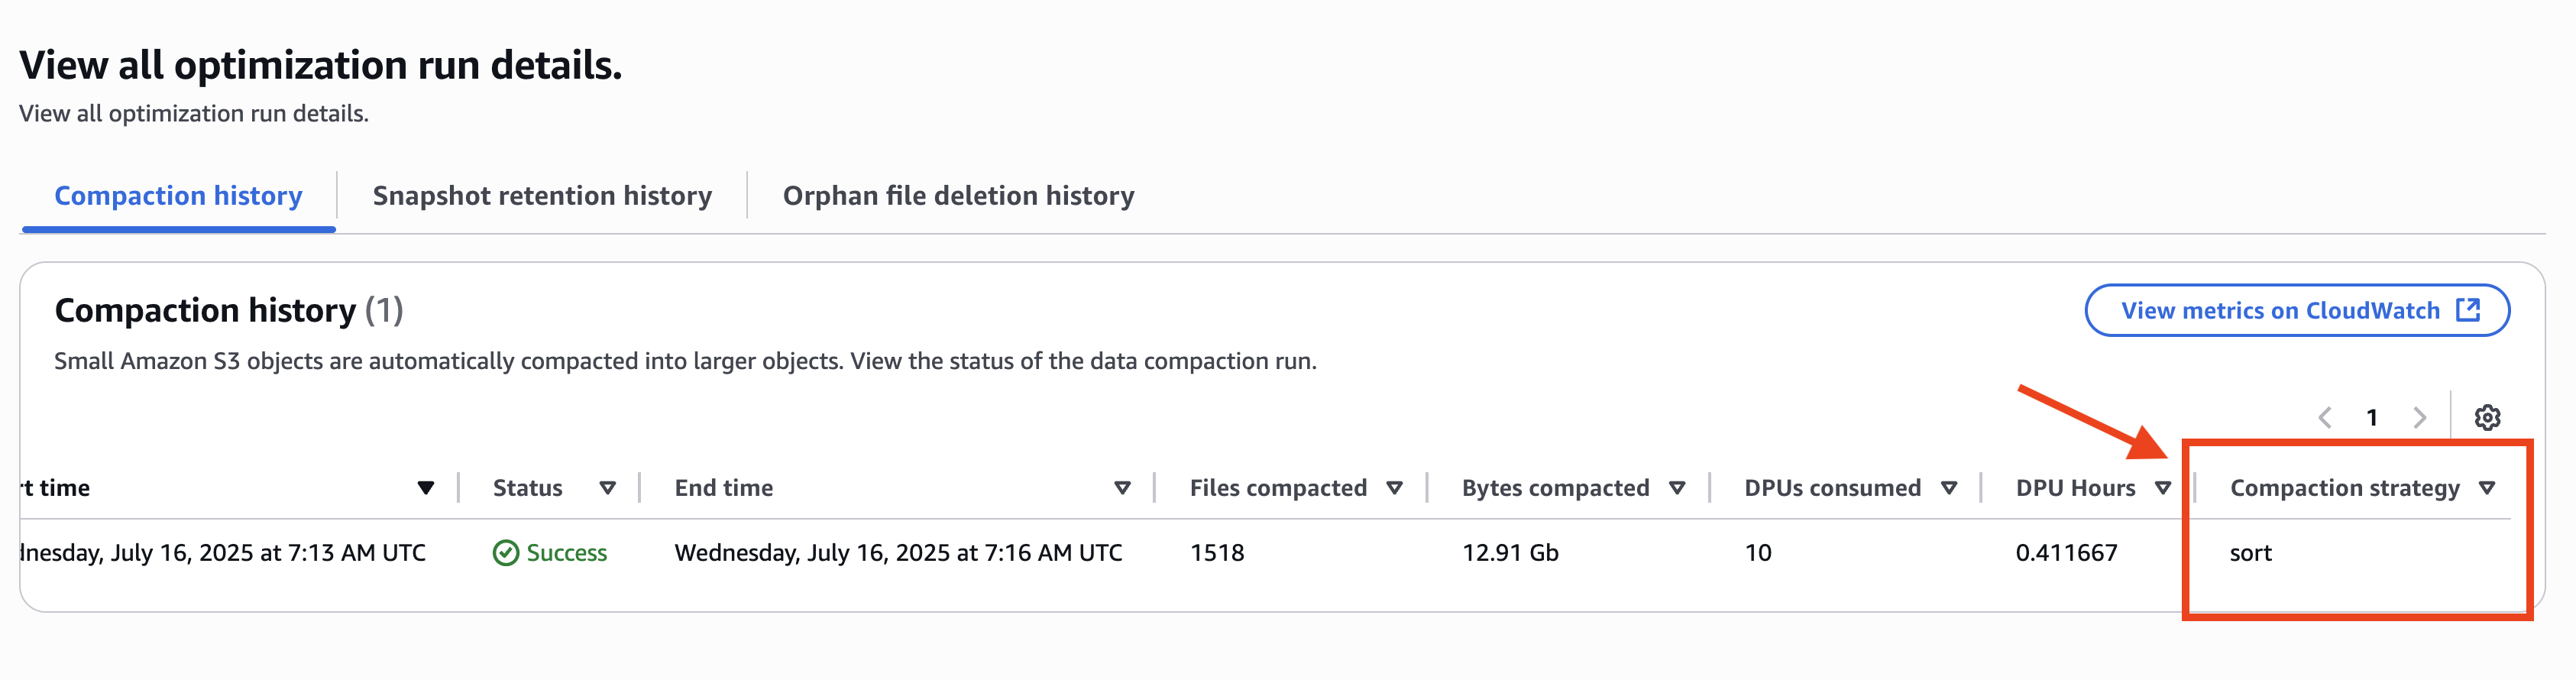
Task: Sort by Bytes compacted column arrow
Action: pos(1677,488)
